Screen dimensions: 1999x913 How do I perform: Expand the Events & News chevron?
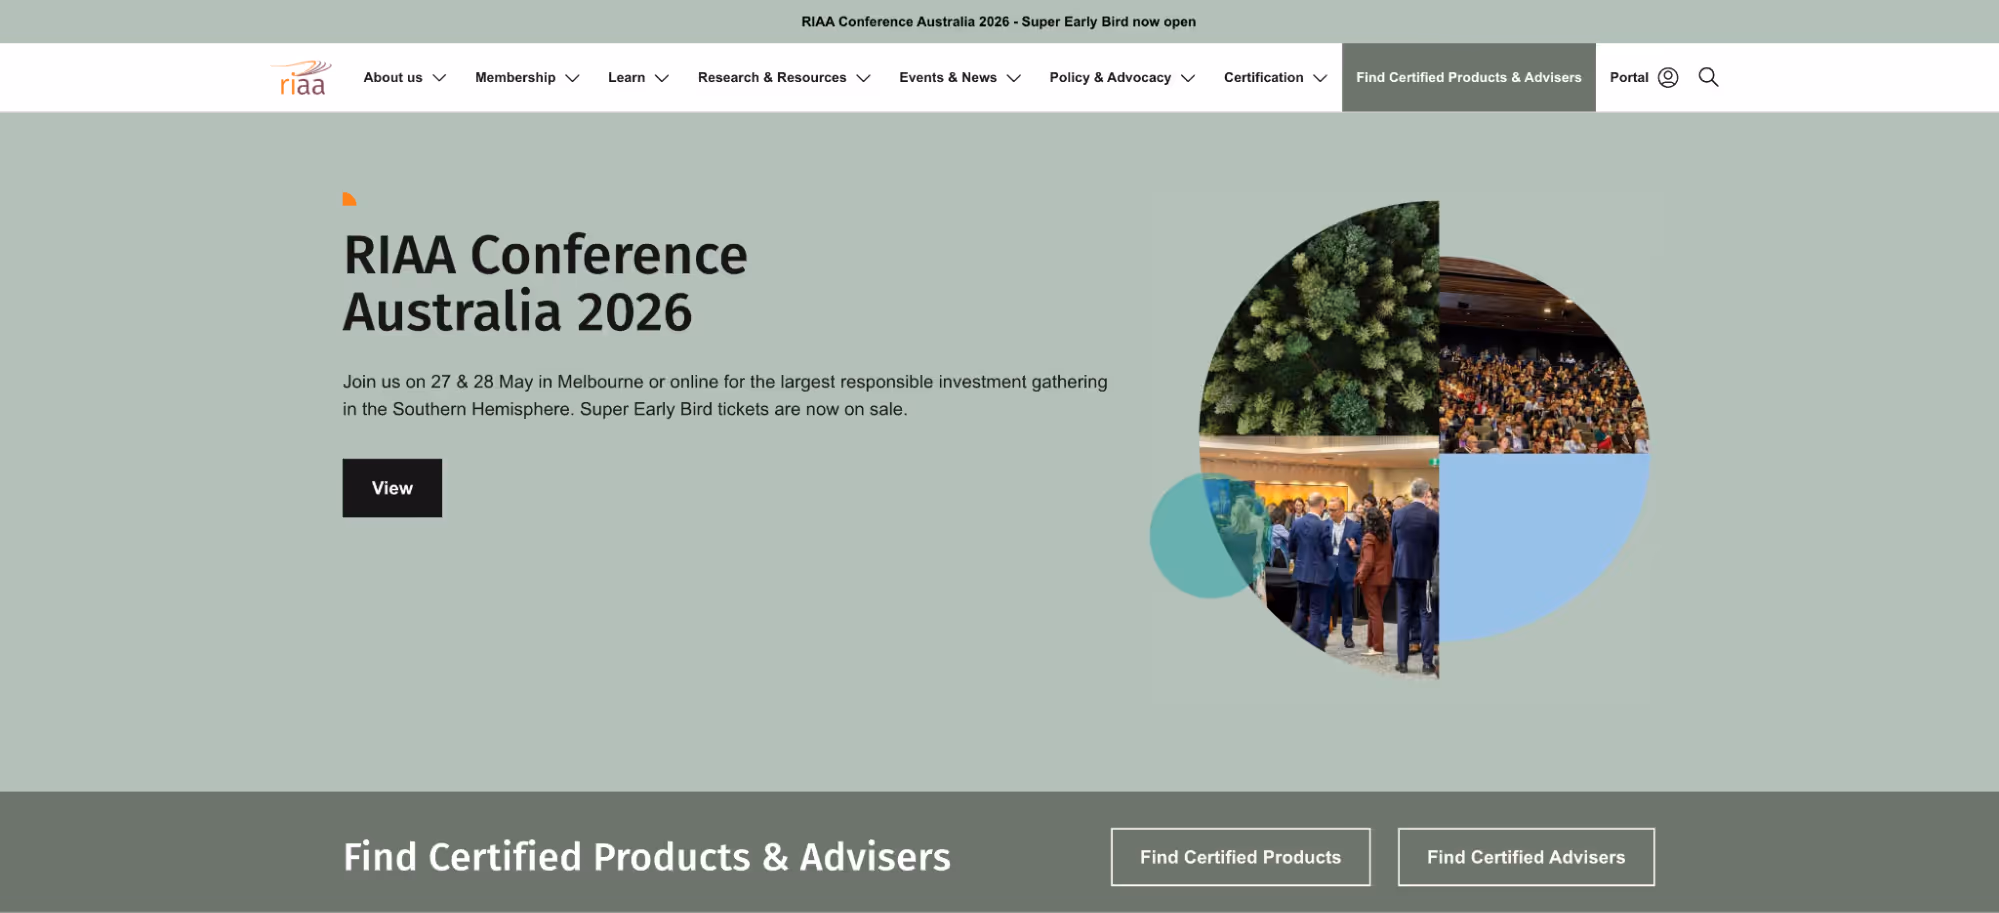coord(1013,78)
